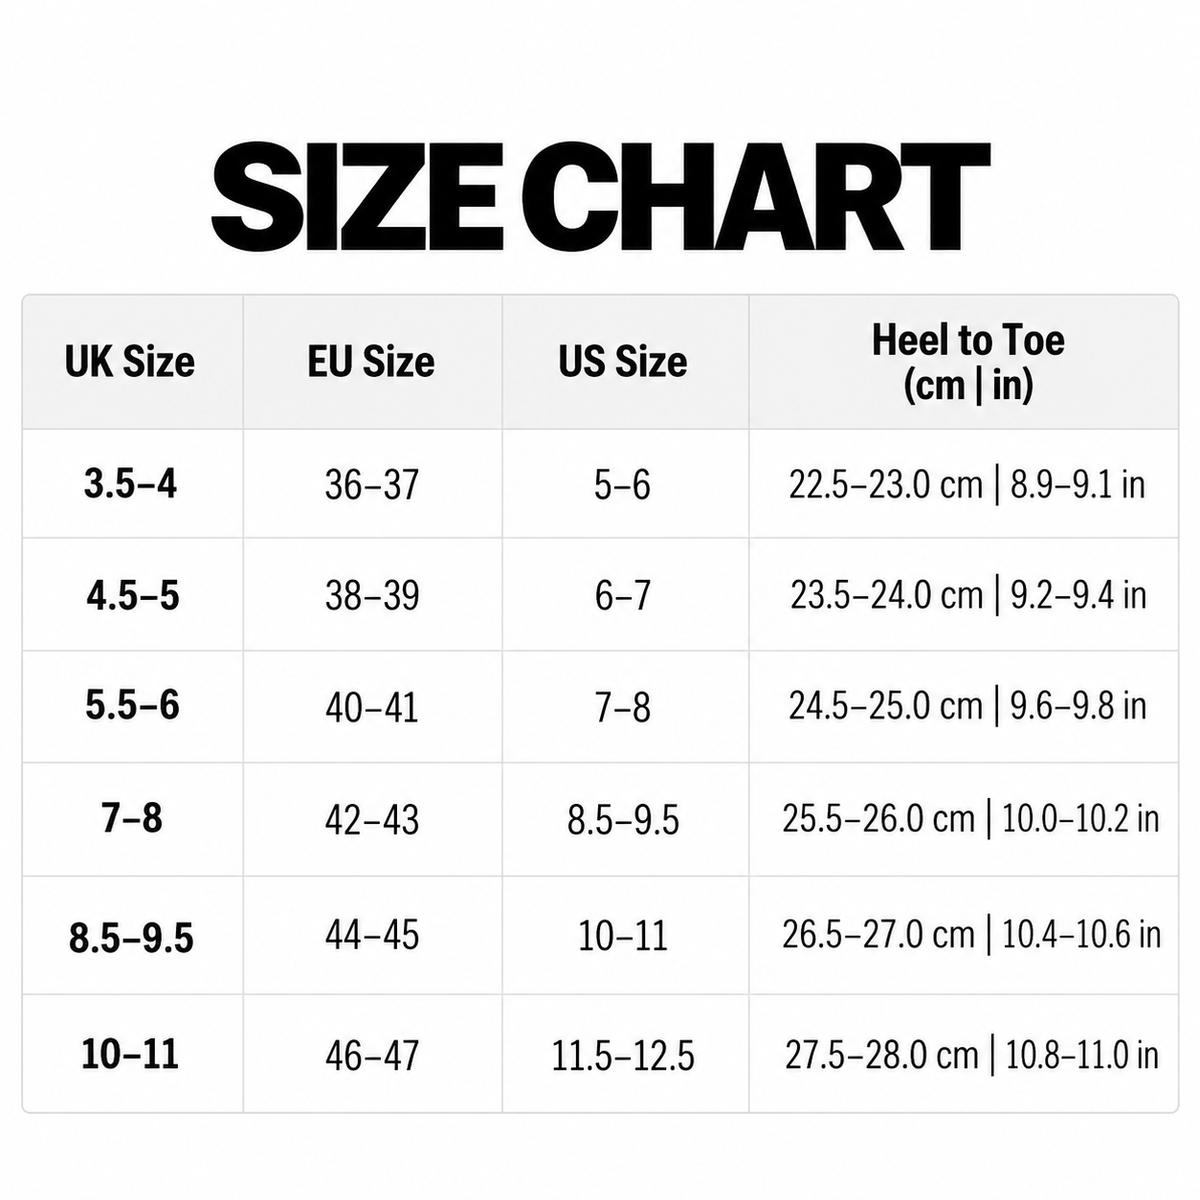Click the UK size 7–8 cell

(x=132, y=819)
